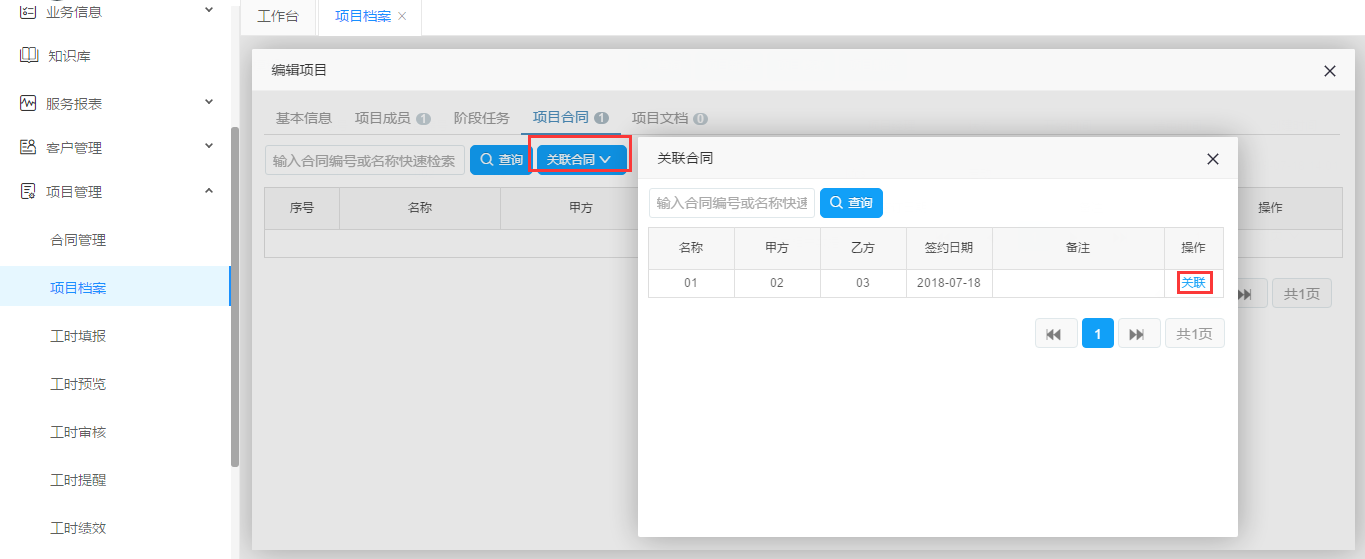1365x559 pixels.
Task: Click contract search field in 关联合同 dialog
Action: tap(731, 203)
